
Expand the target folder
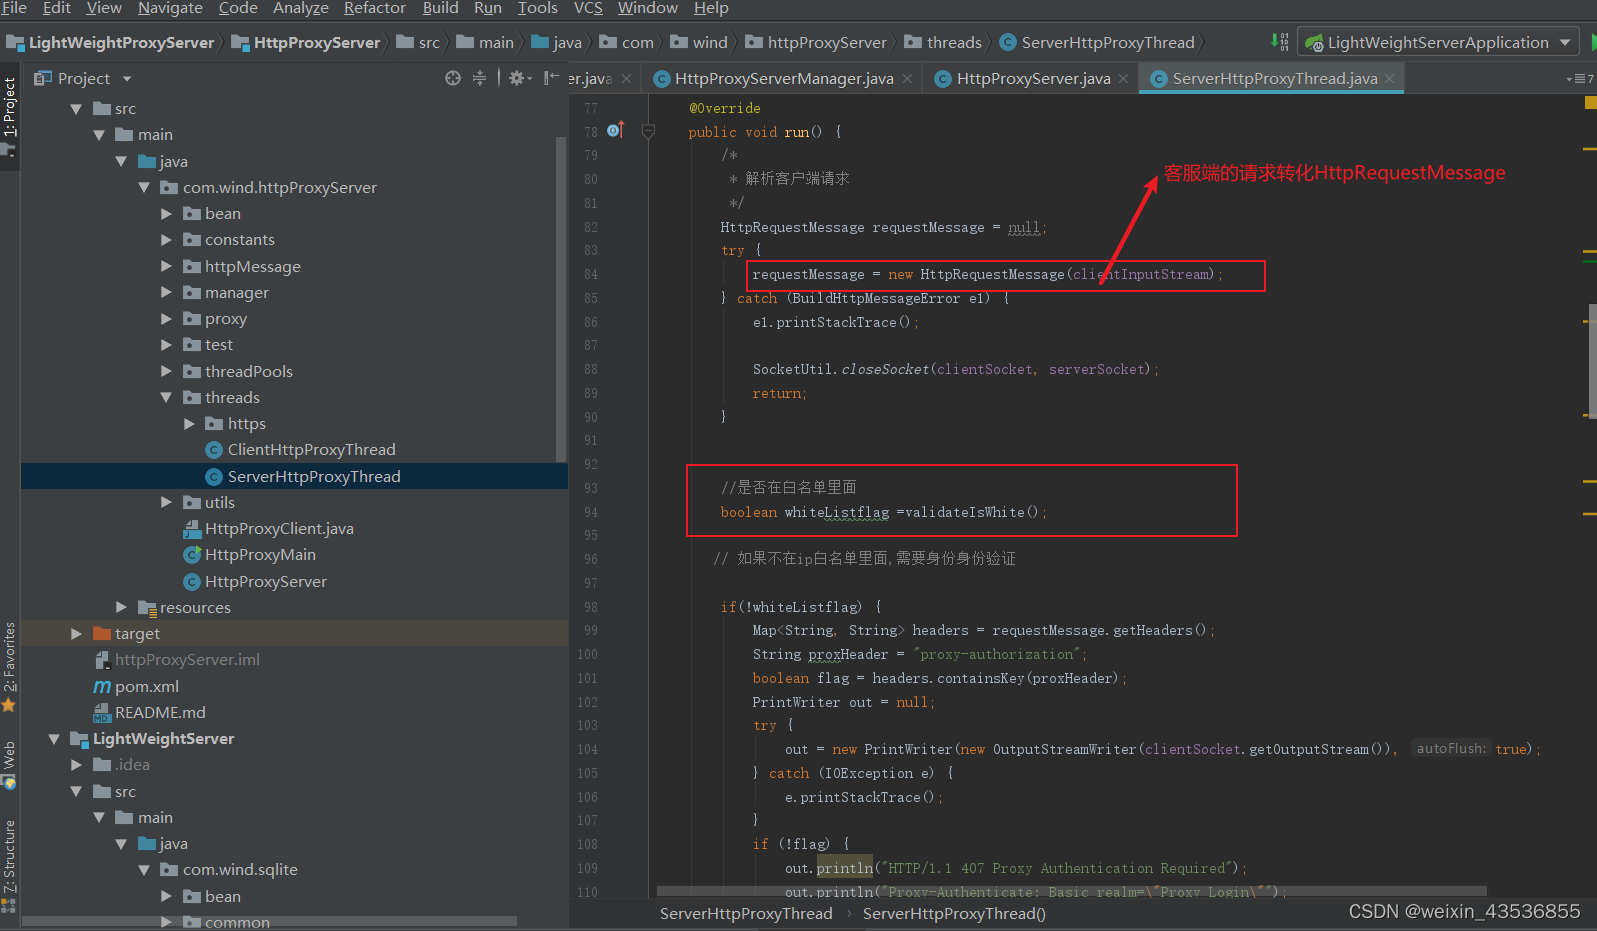[x=77, y=634]
